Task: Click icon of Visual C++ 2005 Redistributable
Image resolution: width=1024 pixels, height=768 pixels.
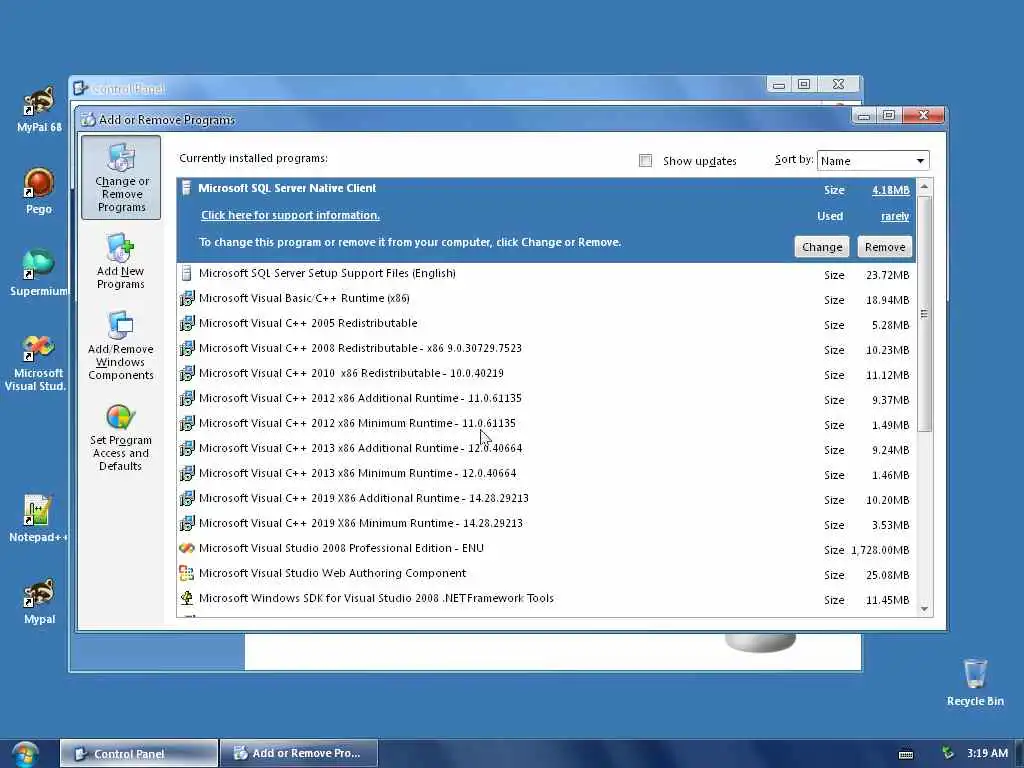Action: click(187, 323)
